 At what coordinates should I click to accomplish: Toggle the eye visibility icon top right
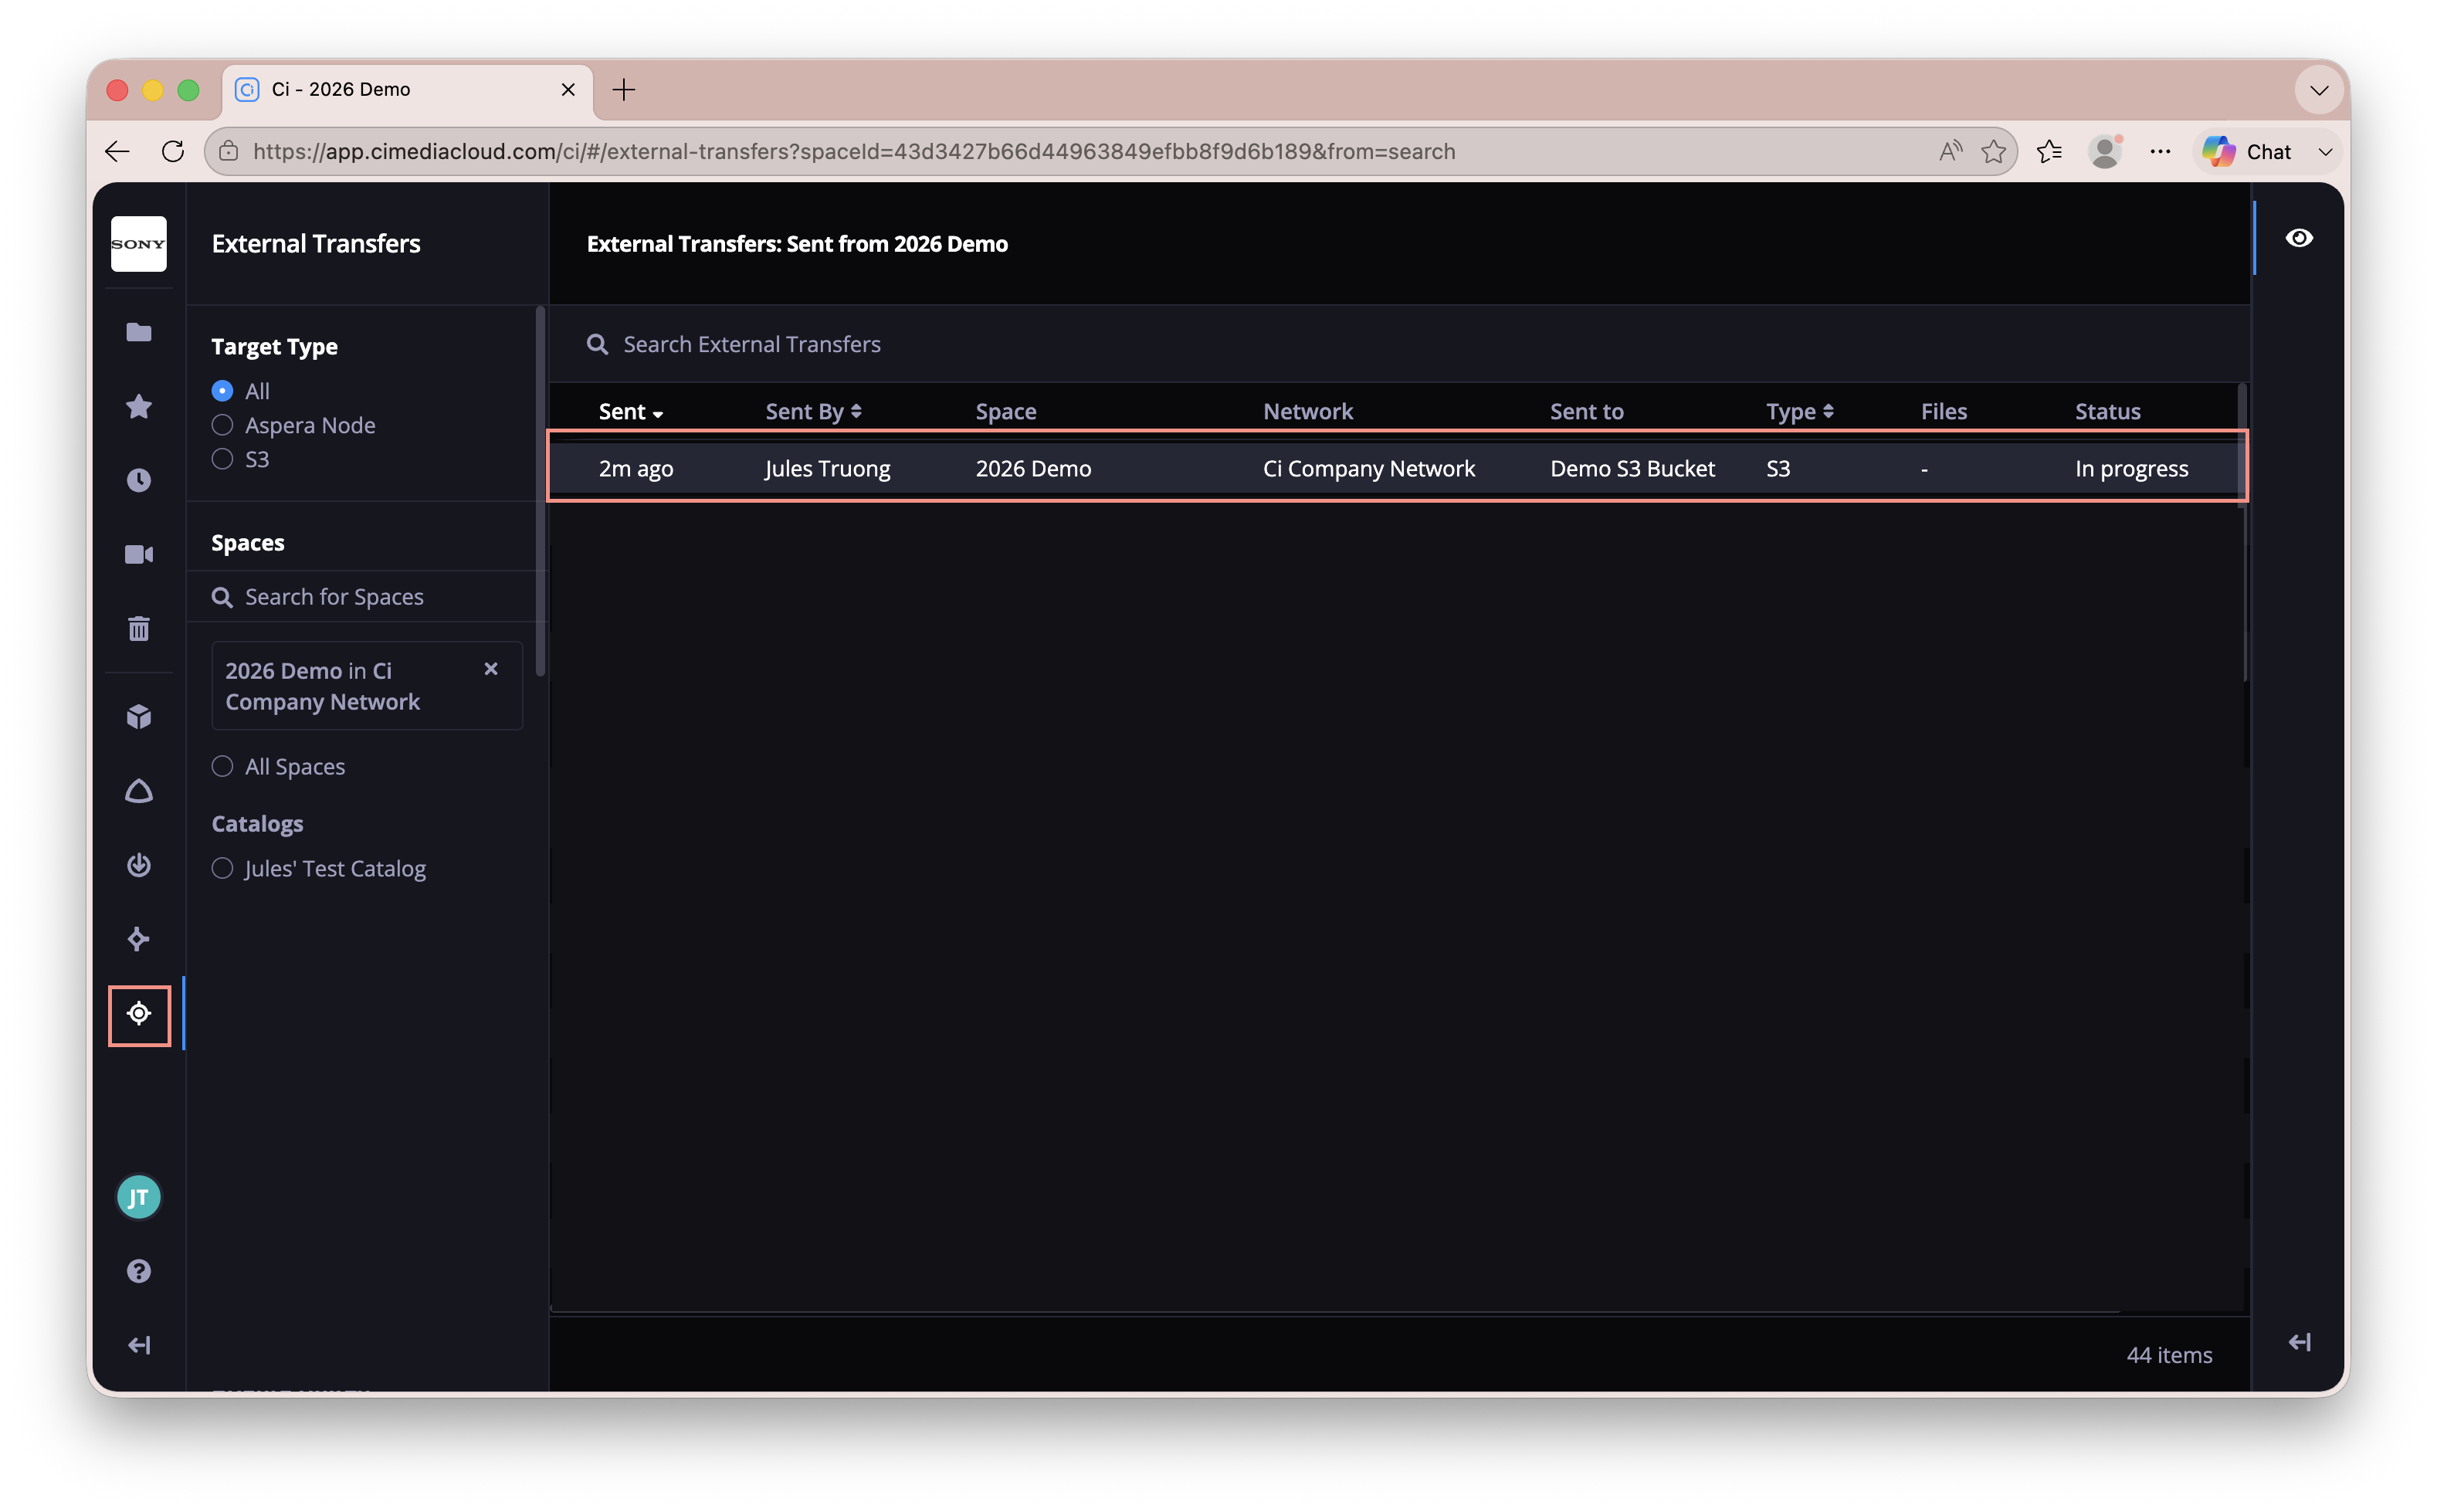coord(2298,238)
